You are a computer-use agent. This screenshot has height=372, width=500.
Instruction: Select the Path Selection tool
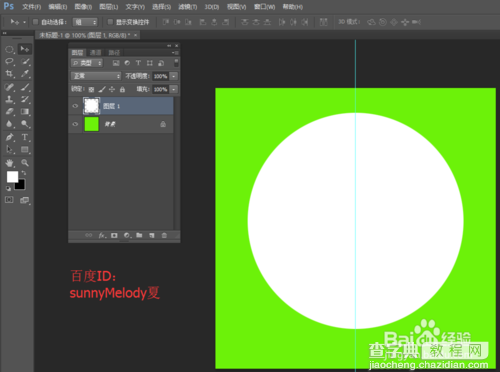point(9,149)
